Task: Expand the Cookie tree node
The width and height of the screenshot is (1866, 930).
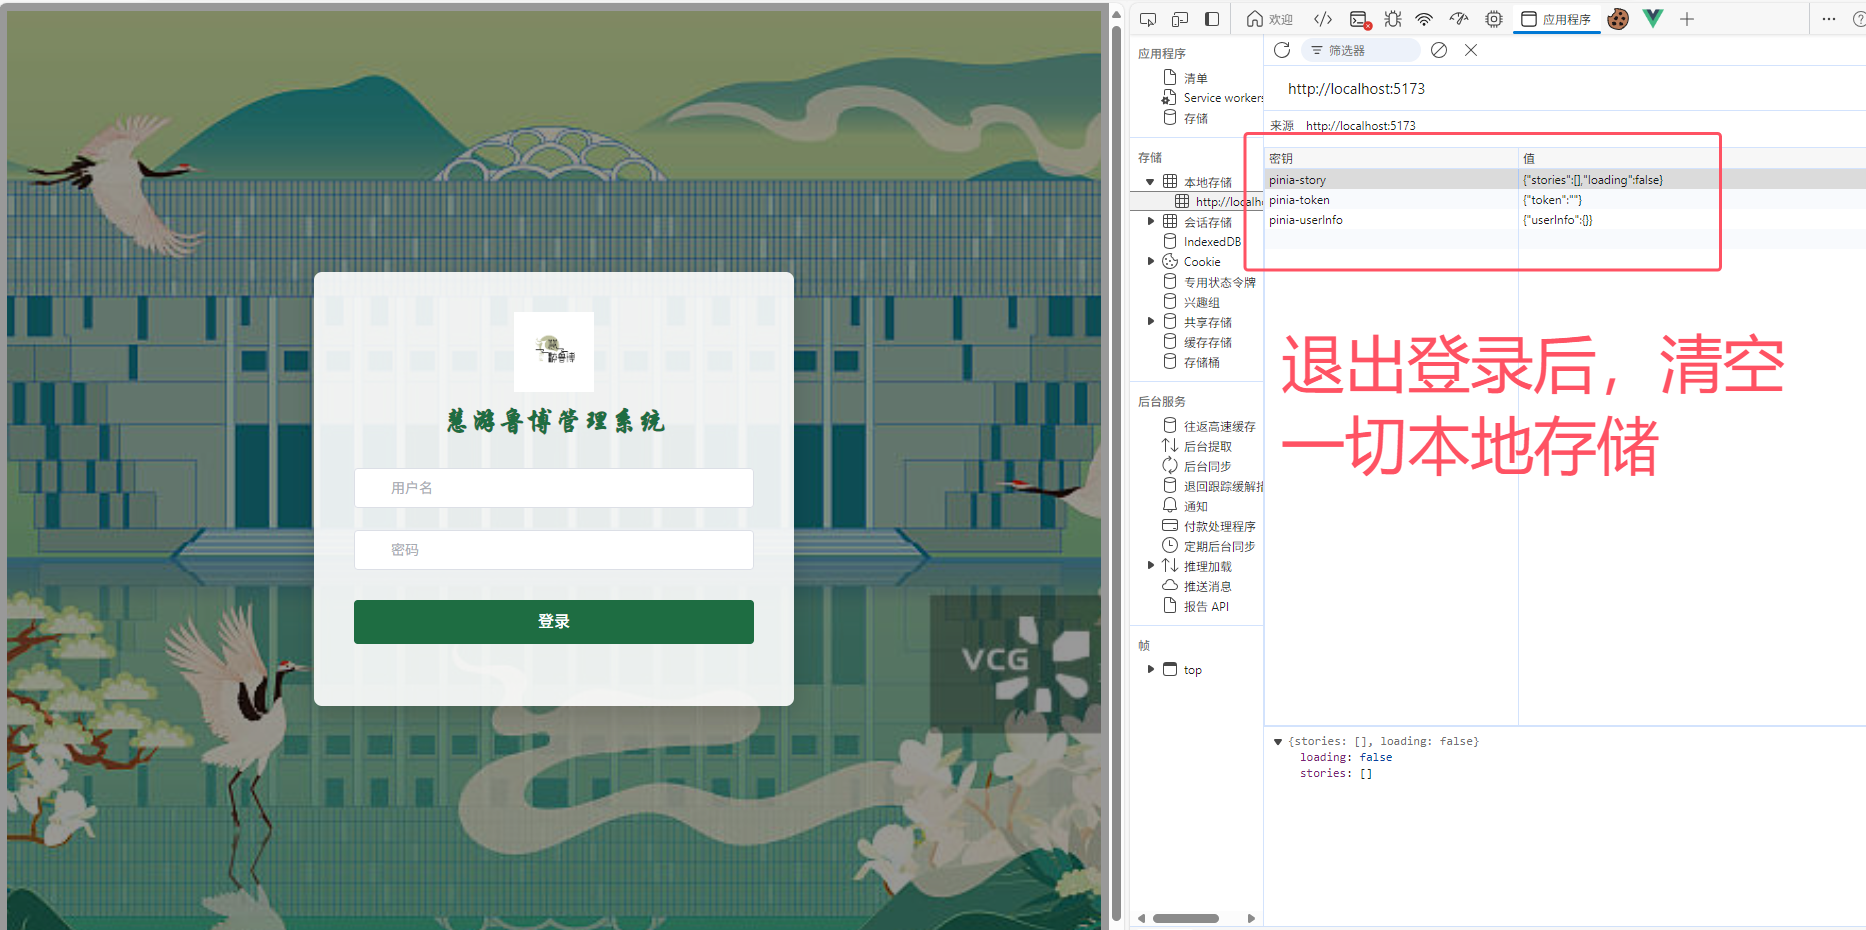Action: point(1150,262)
